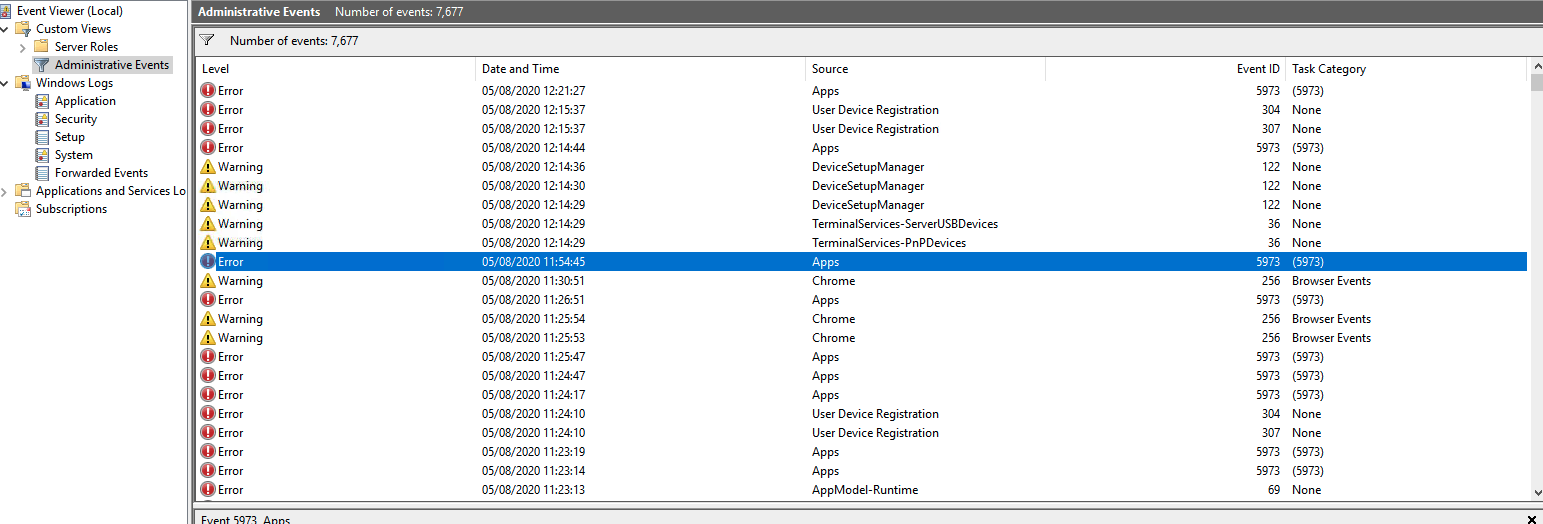Select Server Roles in the tree

(x=86, y=47)
